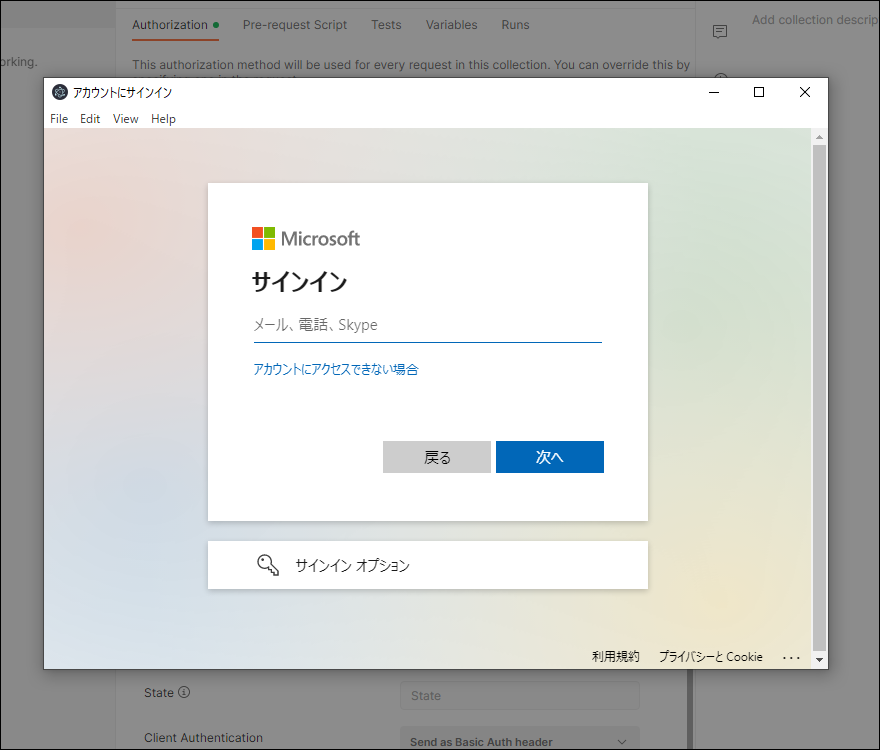Viewport: 880px width, 750px height.
Task: Switch to Authorization tab in Postman
Action: 175,25
